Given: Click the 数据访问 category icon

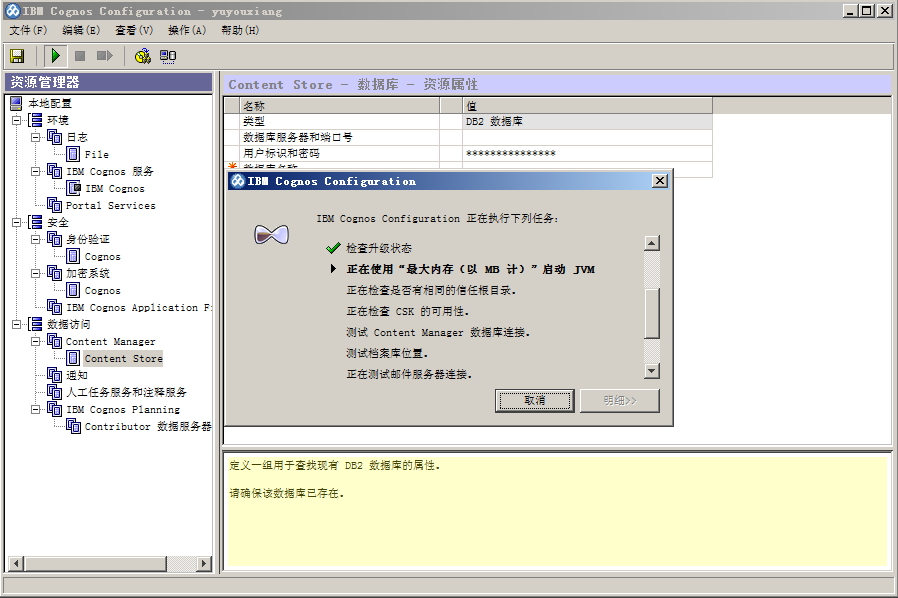Looking at the screenshot, I should point(36,324).
